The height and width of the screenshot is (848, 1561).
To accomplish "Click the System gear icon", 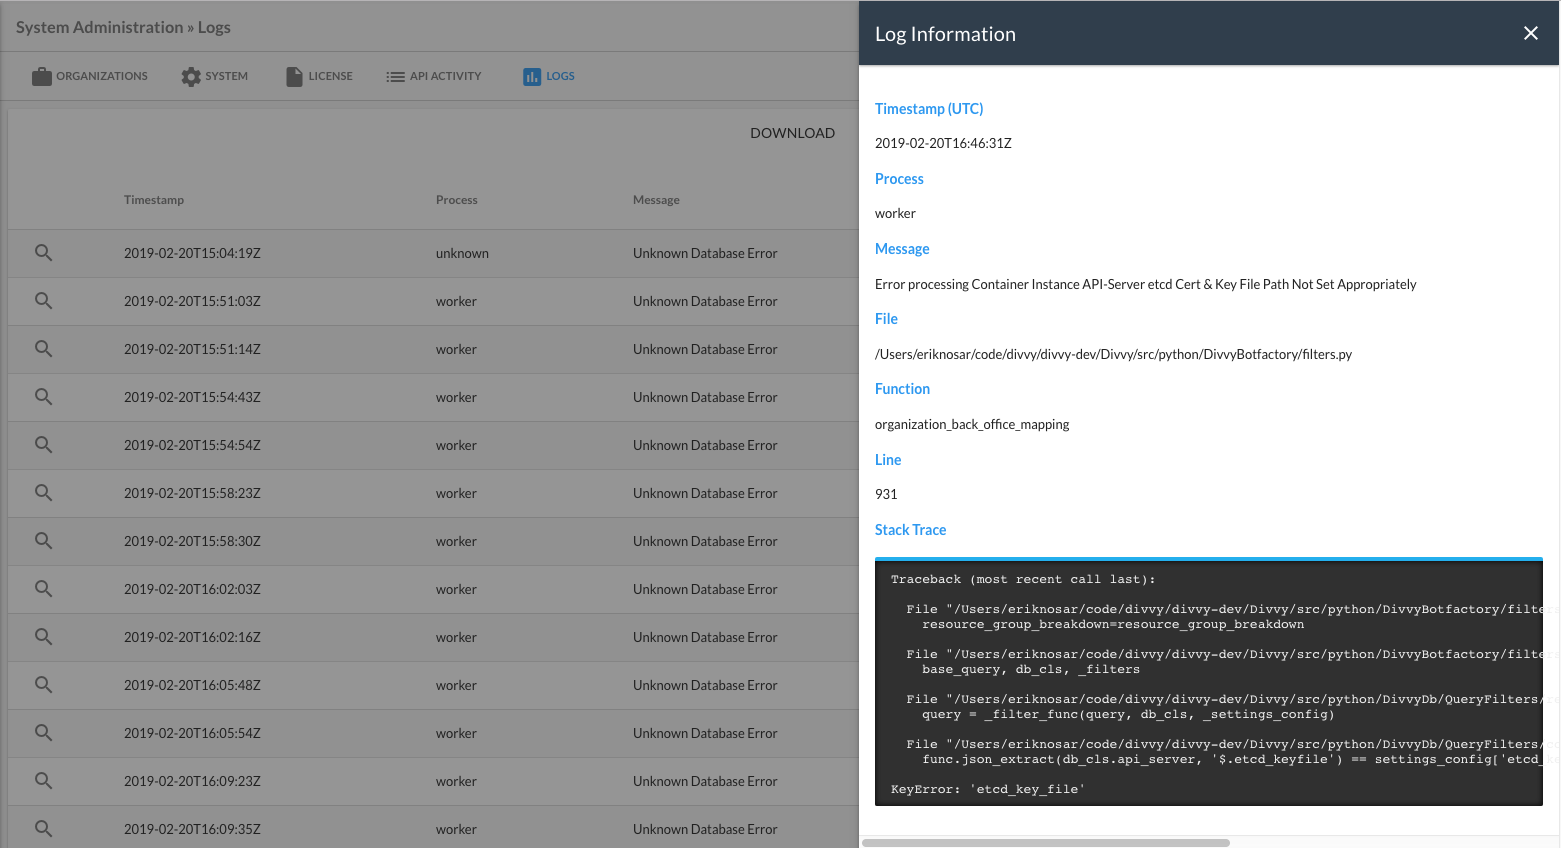I will [x=191, y=76].
